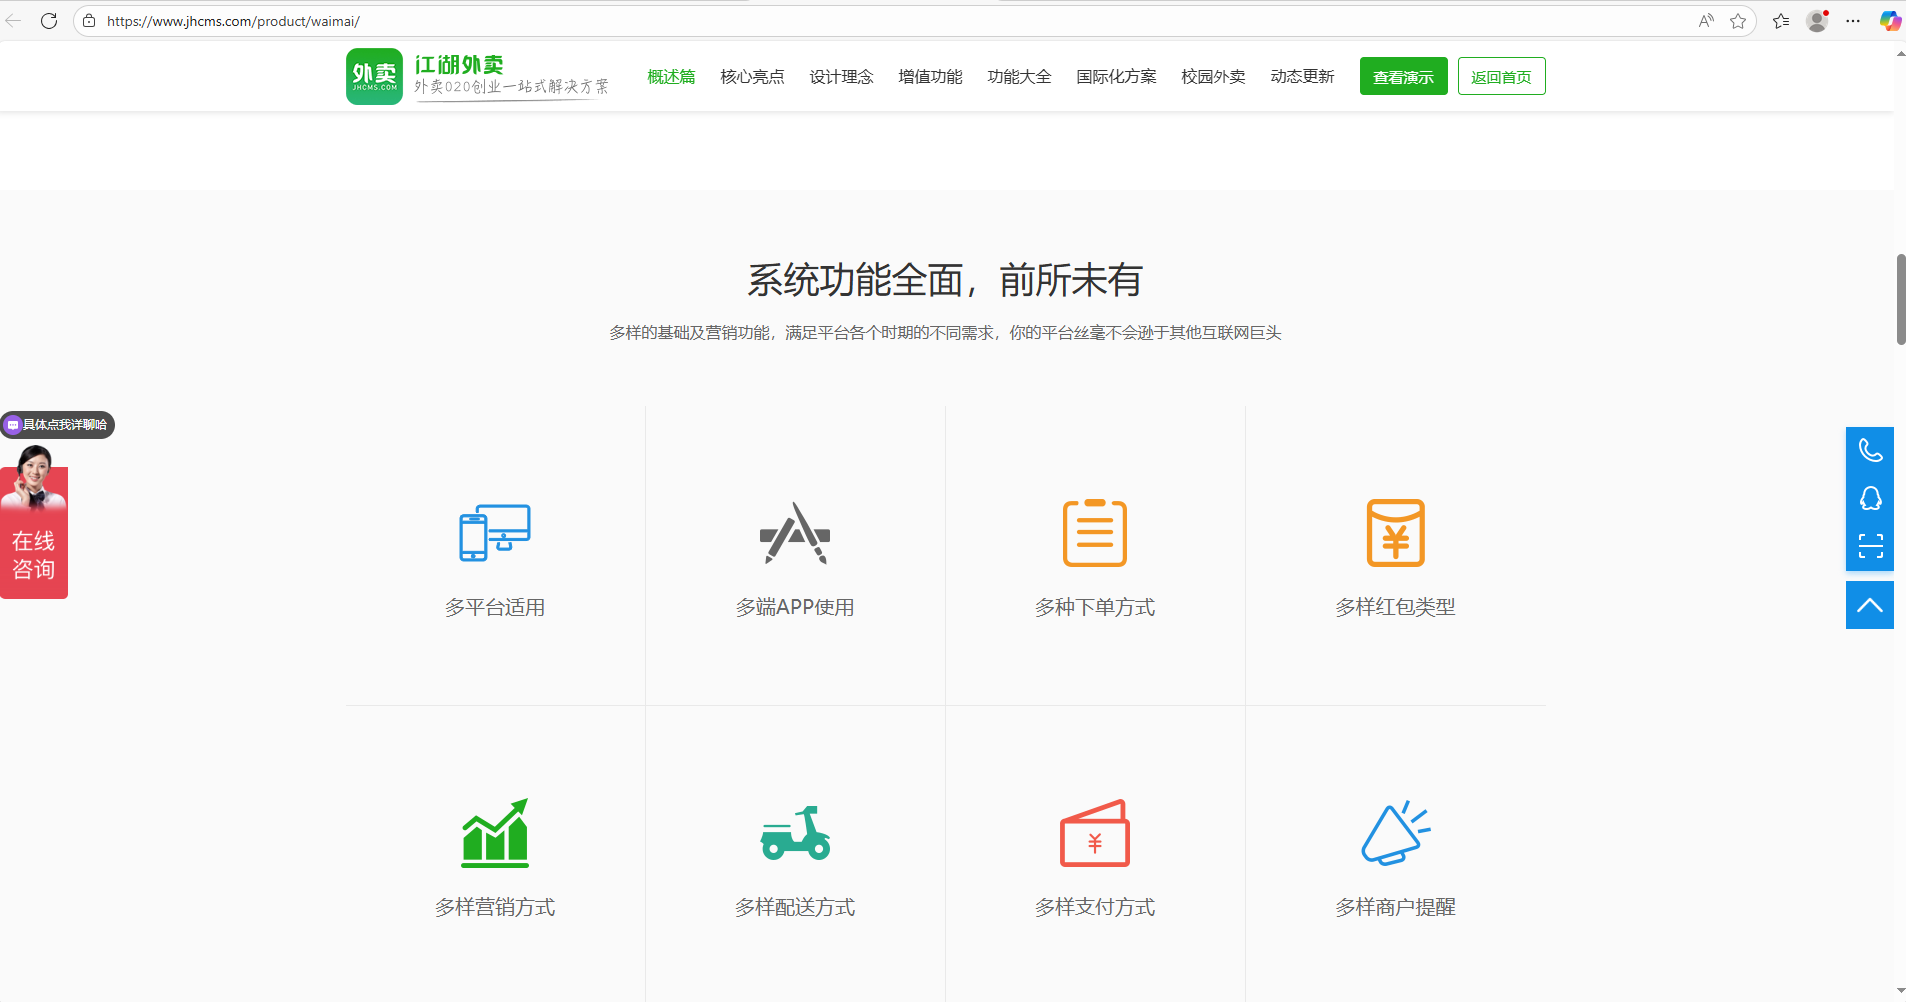Open the 核心亮点 navigation item
The height and width of the screenshot is (1002, 1906).
[x=752, y=77]
